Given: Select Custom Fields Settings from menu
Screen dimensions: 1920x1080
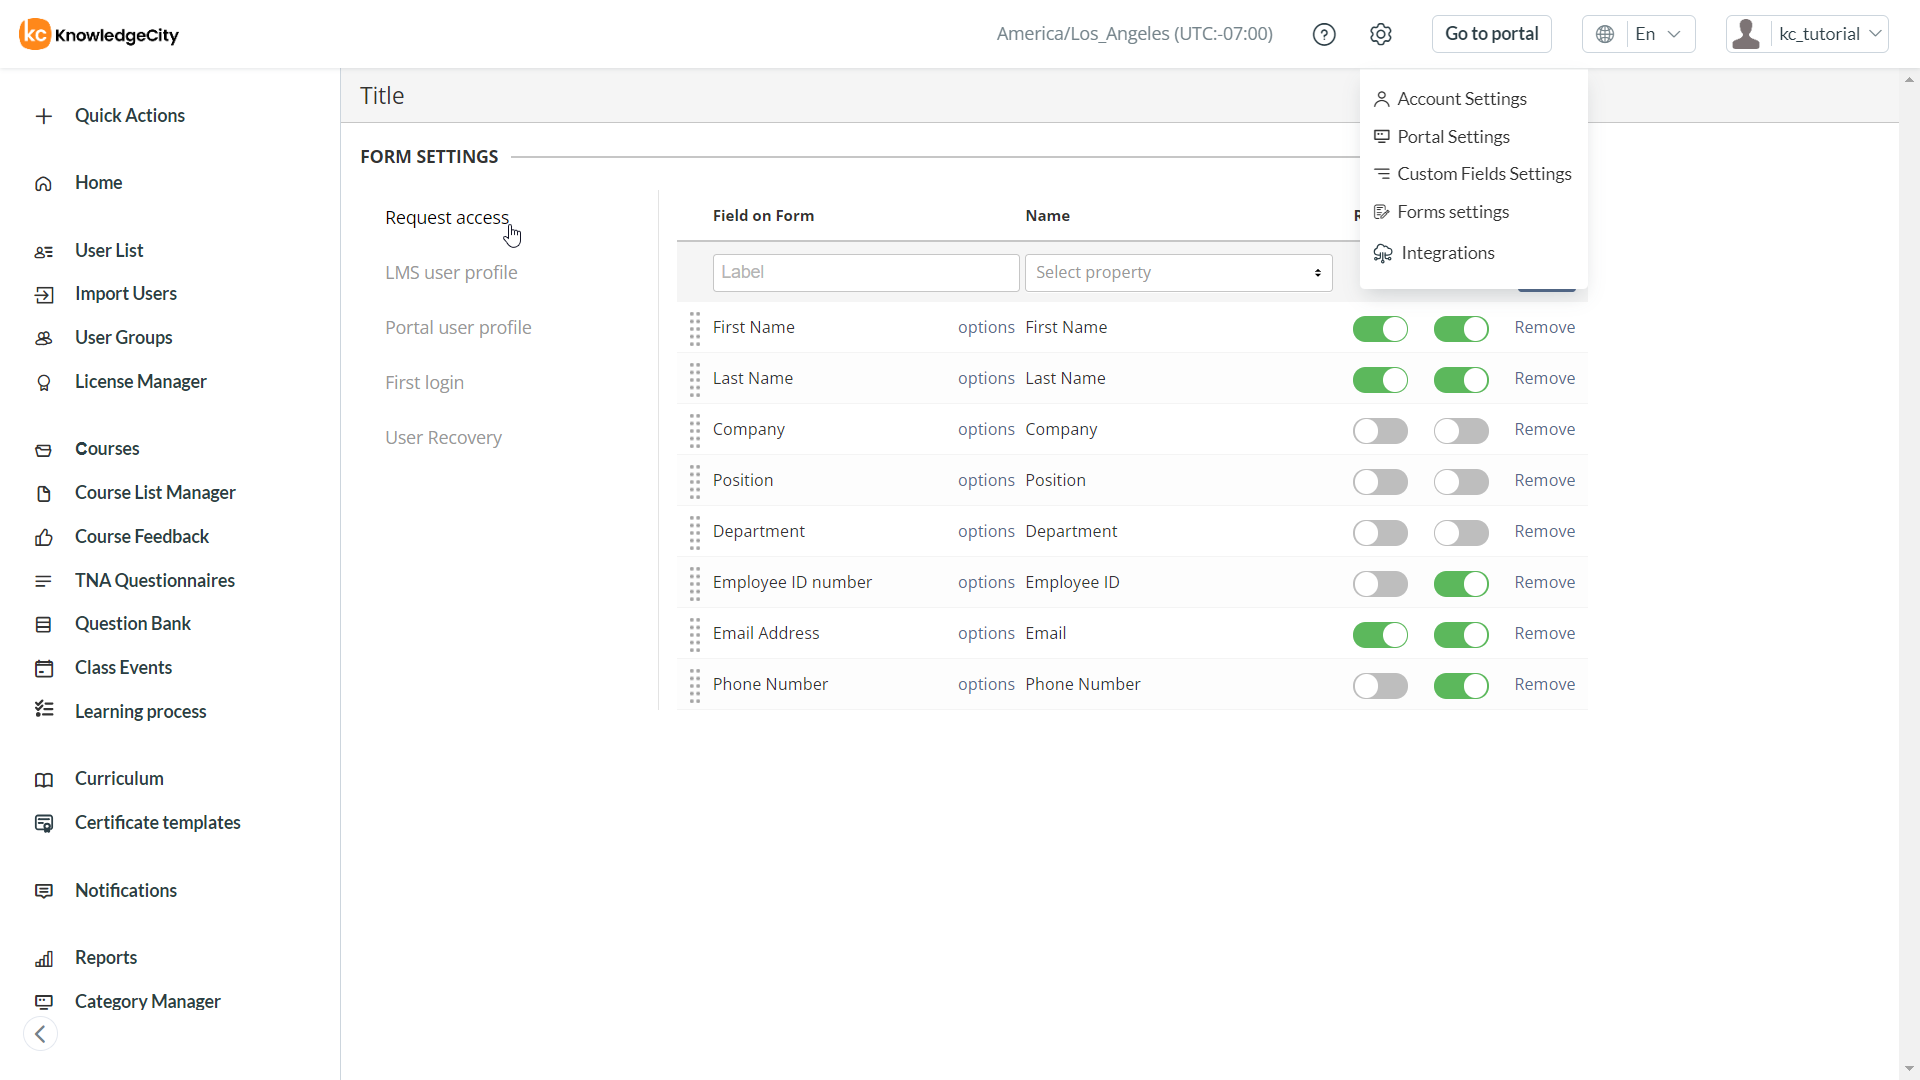Looking at the screenshot, I should (x=1484, y=174).
